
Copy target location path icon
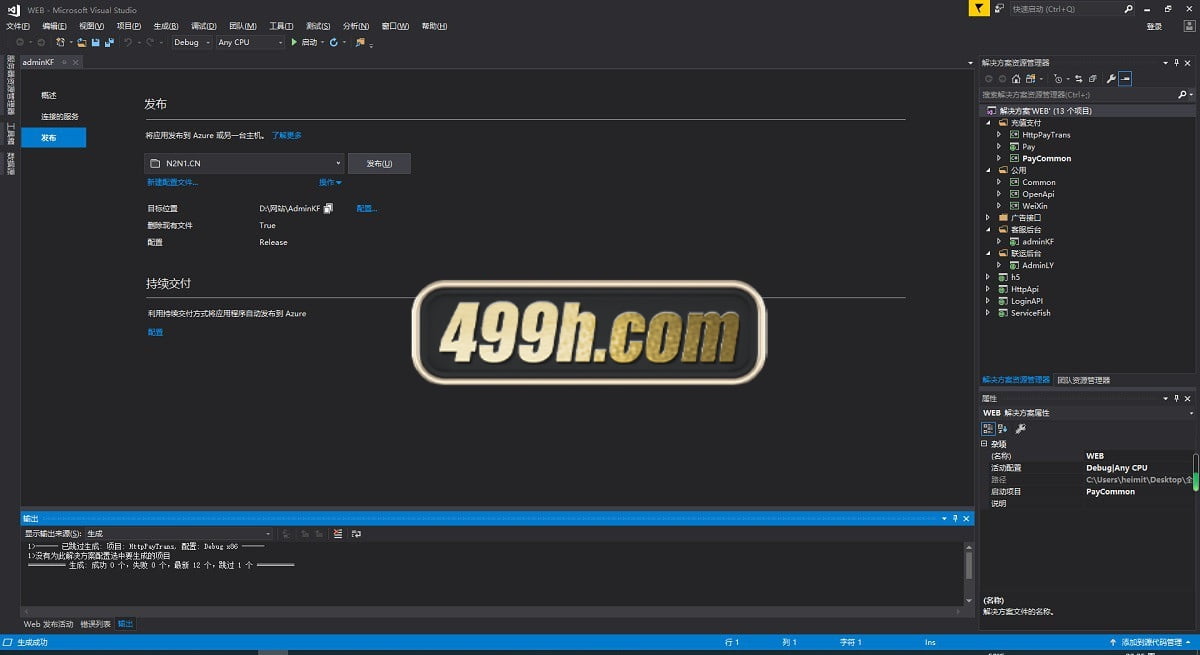point(328,208)
